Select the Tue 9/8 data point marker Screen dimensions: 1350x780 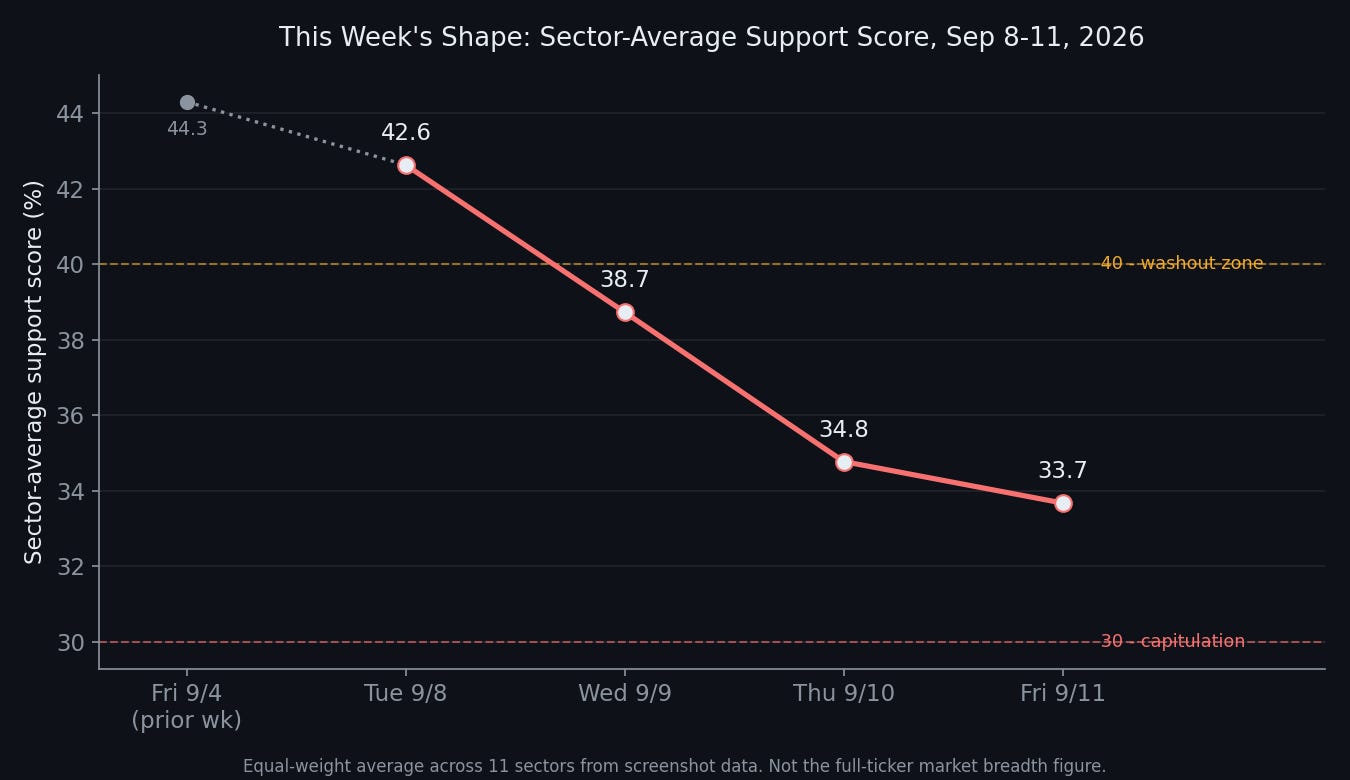coord(406,165)
